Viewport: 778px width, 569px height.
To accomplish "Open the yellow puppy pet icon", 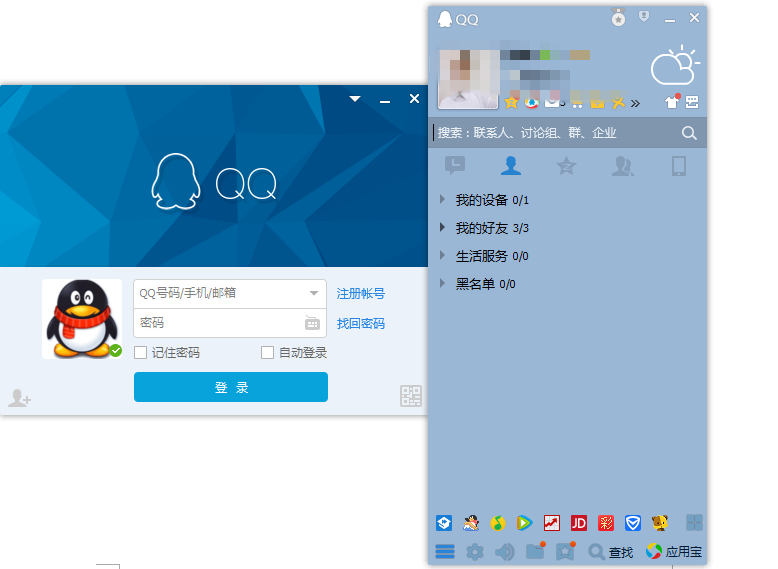I will pyautogui.click(x=660, y=522).
